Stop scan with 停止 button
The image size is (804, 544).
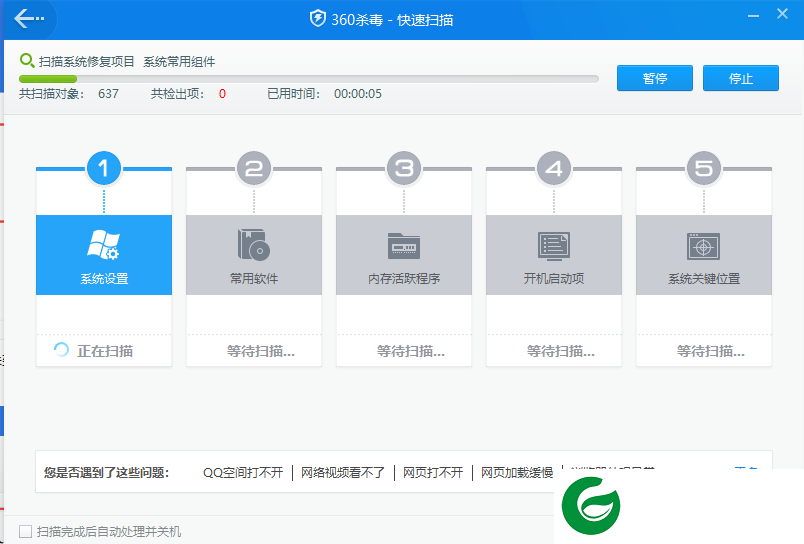tap(740, 78)
